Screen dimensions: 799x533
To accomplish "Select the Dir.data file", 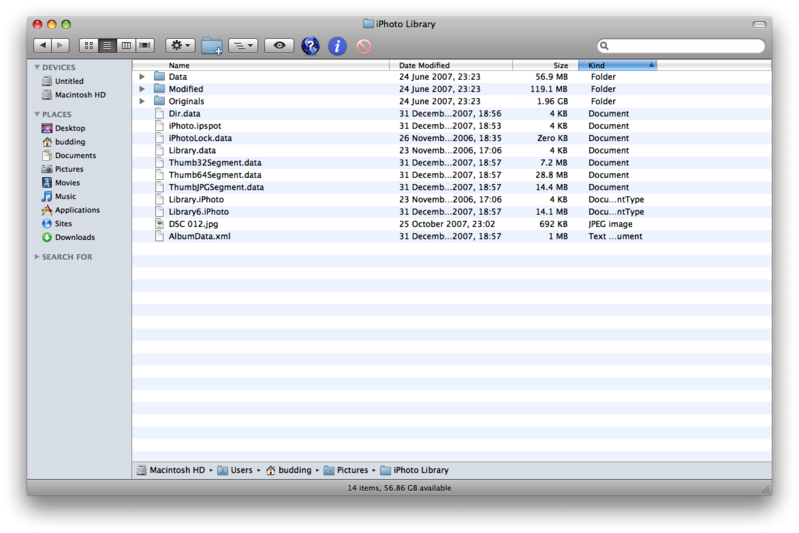I will (451, 114).
